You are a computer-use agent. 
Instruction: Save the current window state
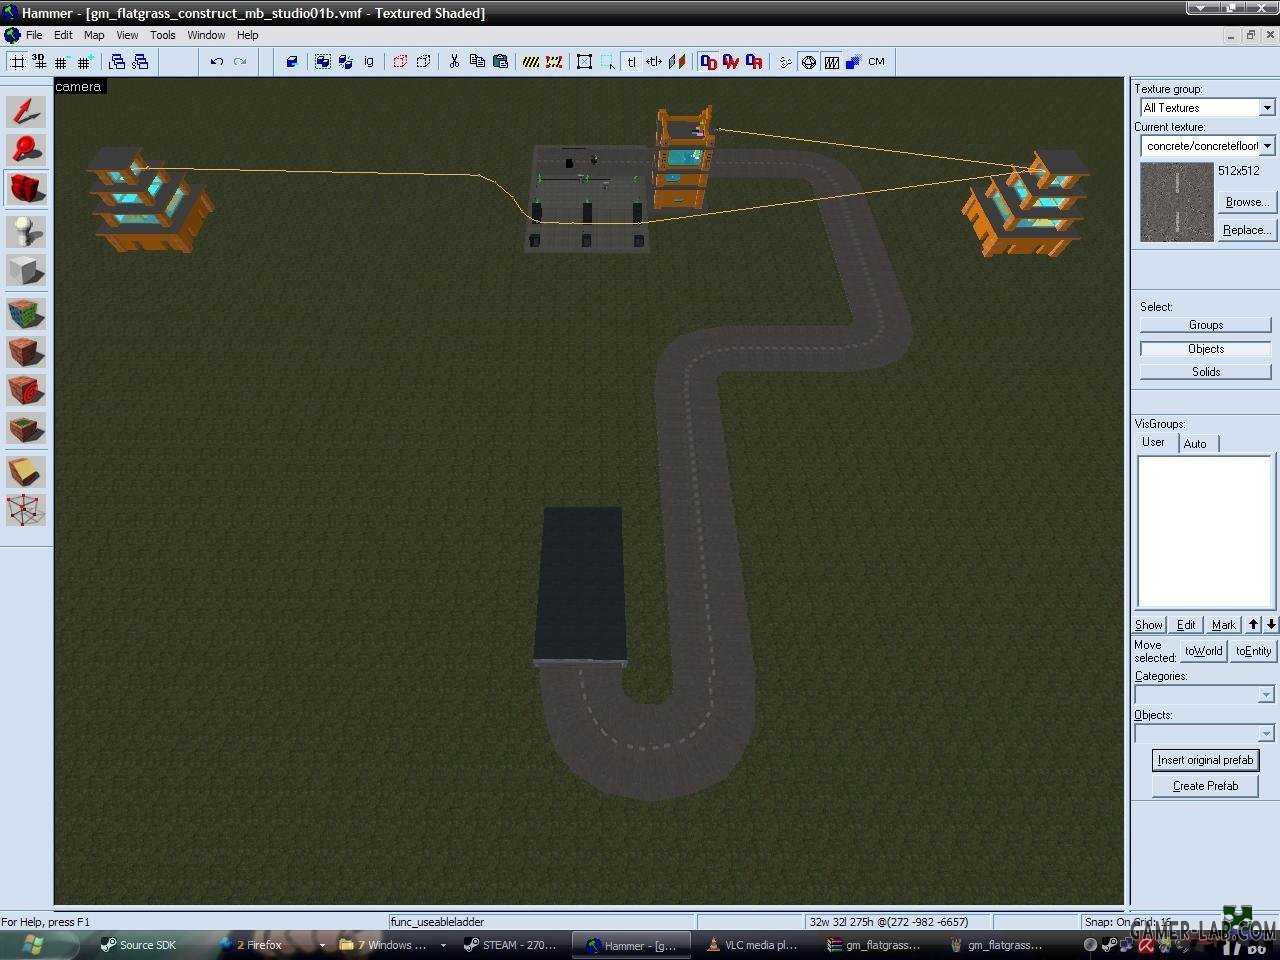pos(140,62)
